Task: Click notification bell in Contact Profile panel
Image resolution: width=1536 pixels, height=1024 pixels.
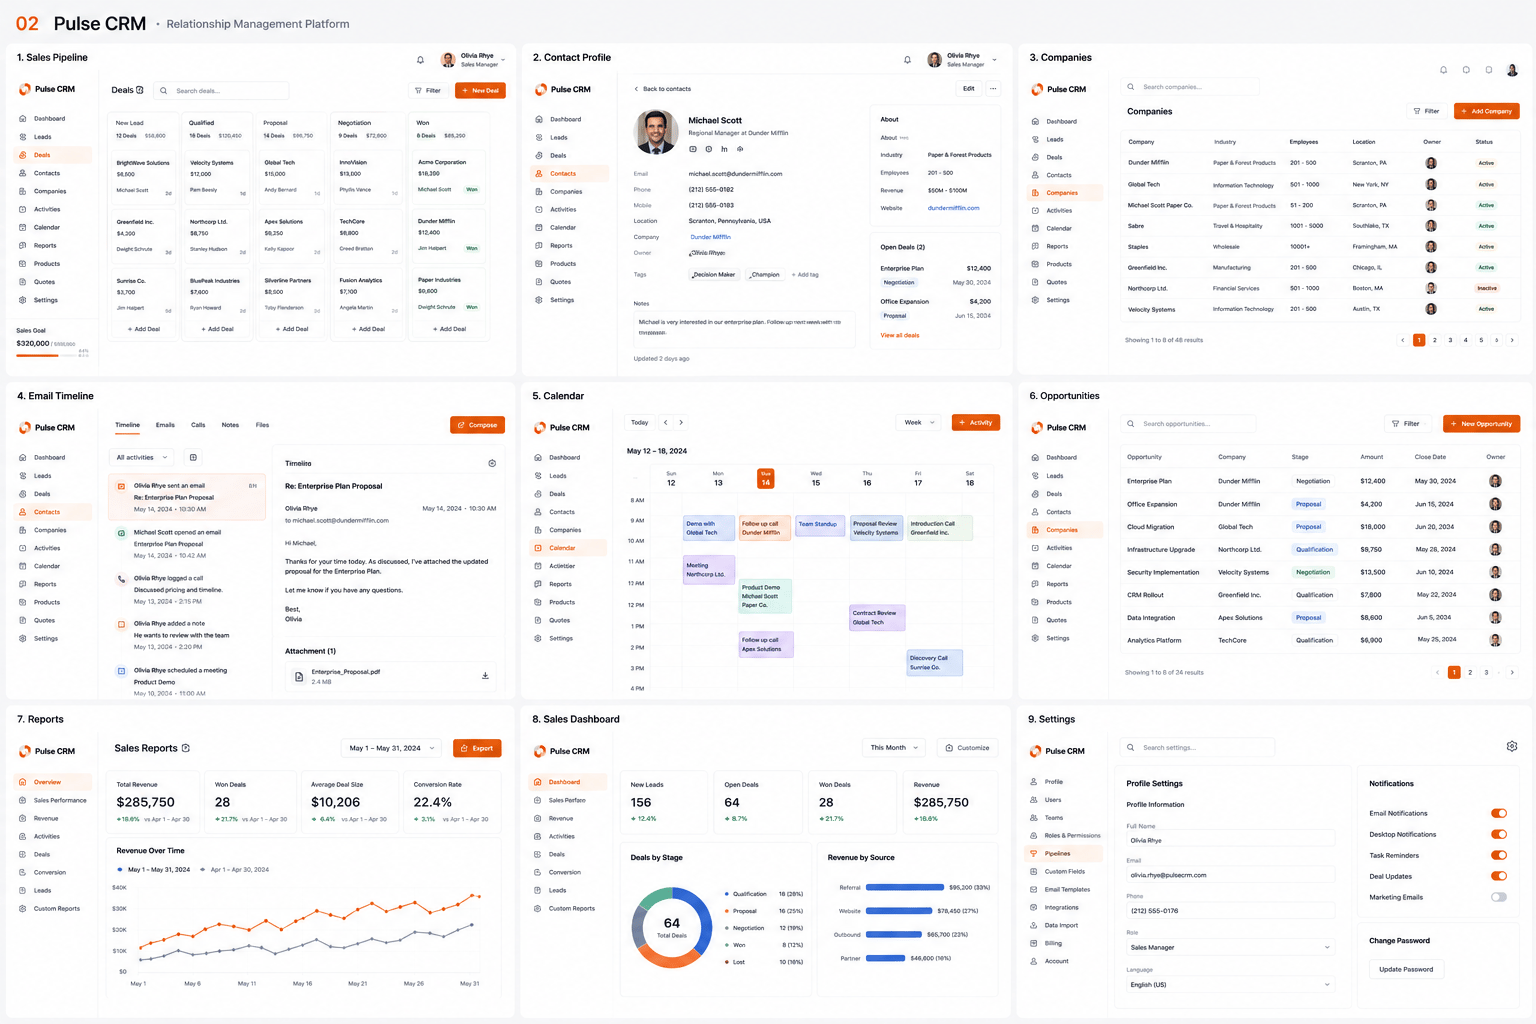Action: [907, 60]
